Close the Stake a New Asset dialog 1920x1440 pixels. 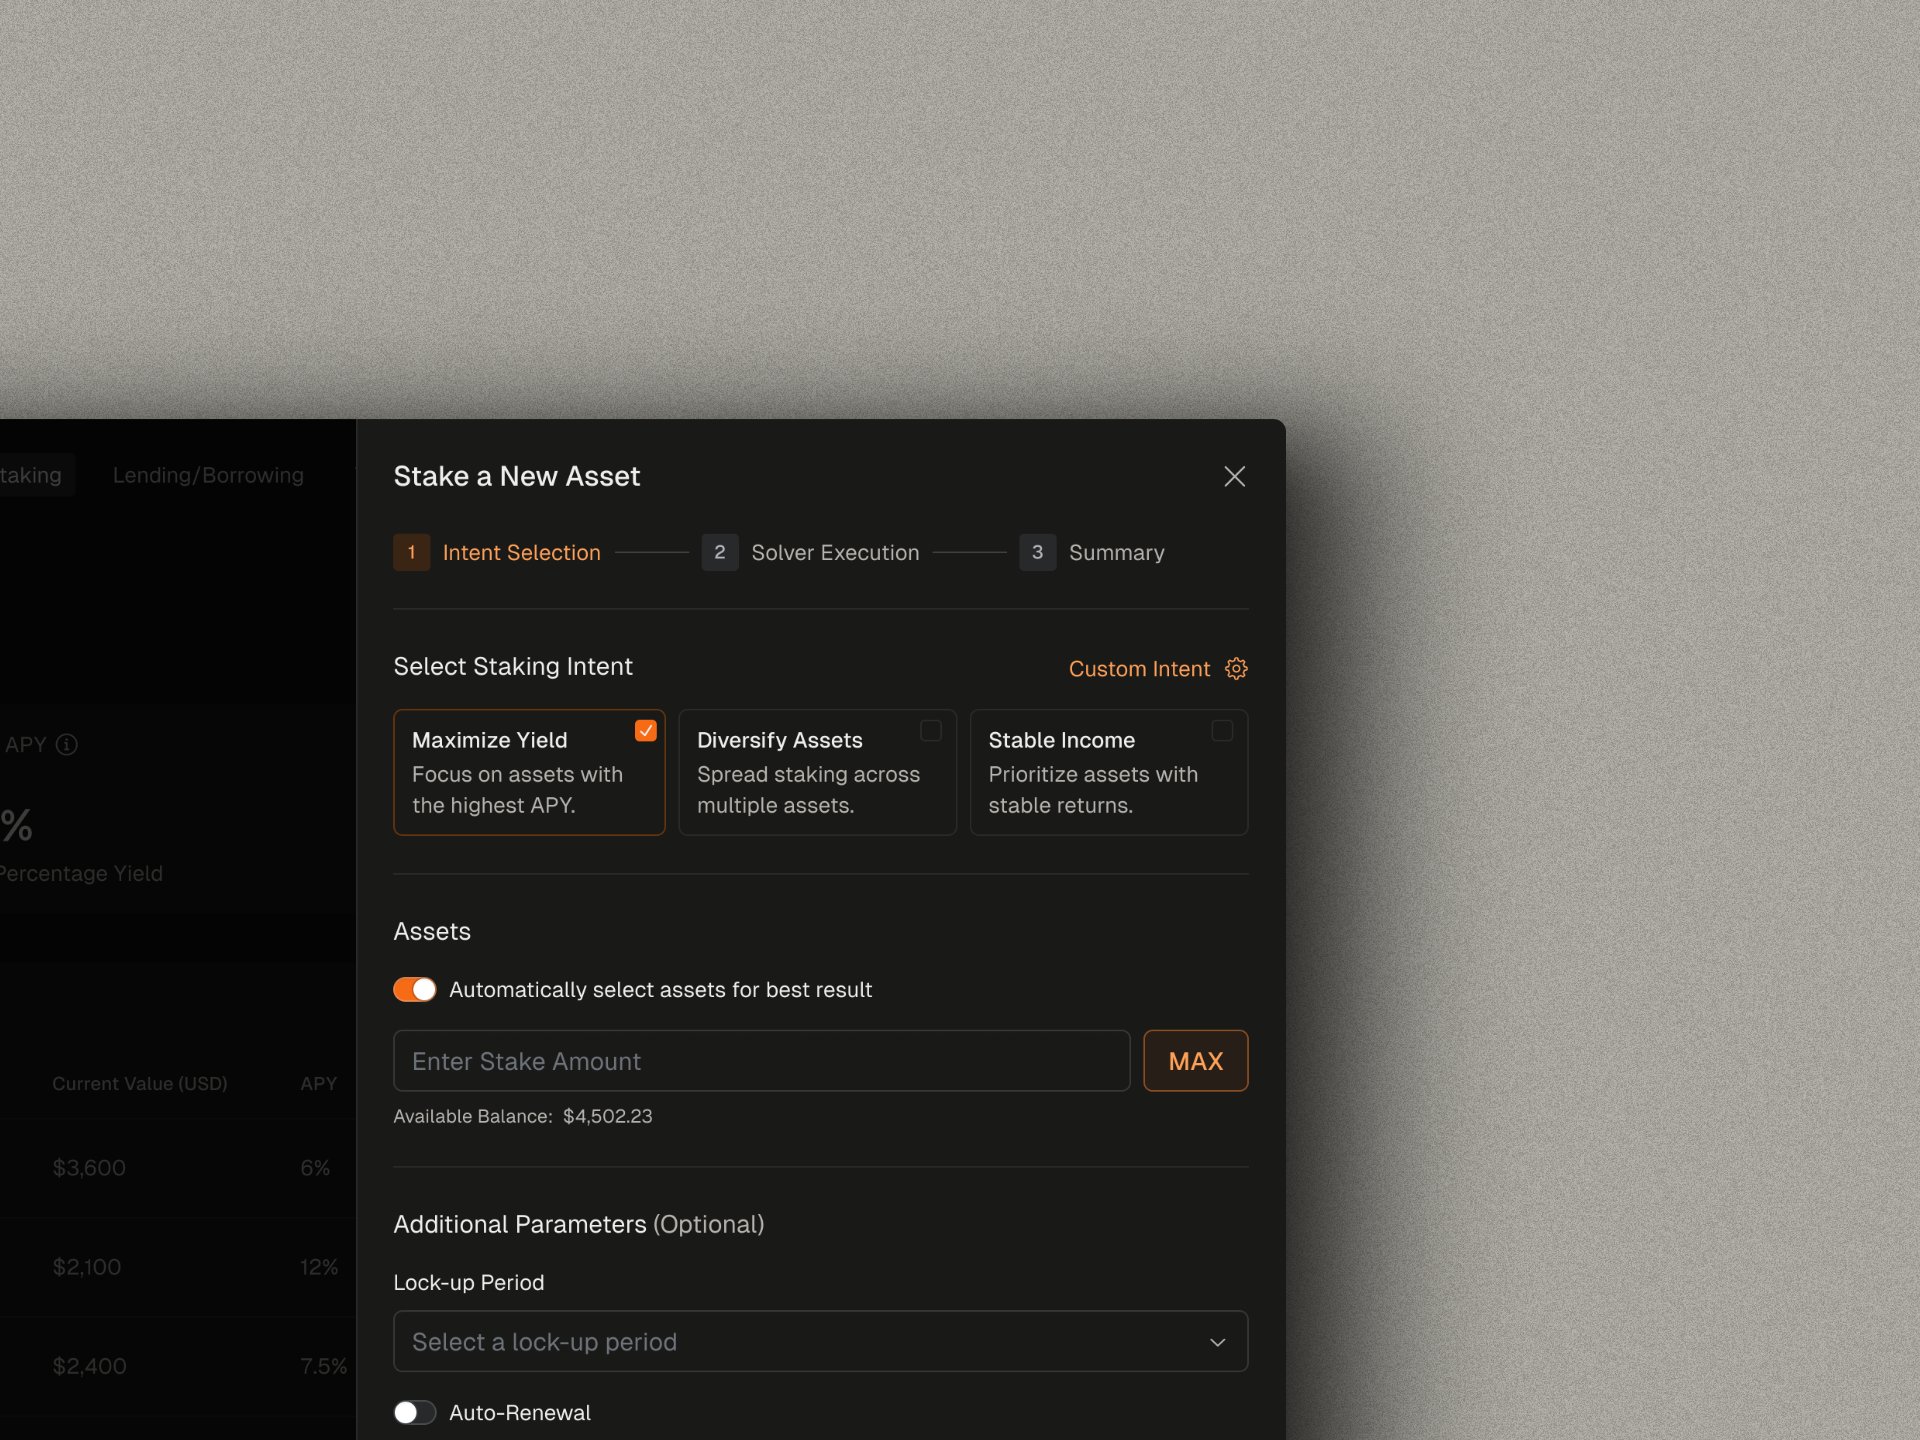coord(1234,476)
